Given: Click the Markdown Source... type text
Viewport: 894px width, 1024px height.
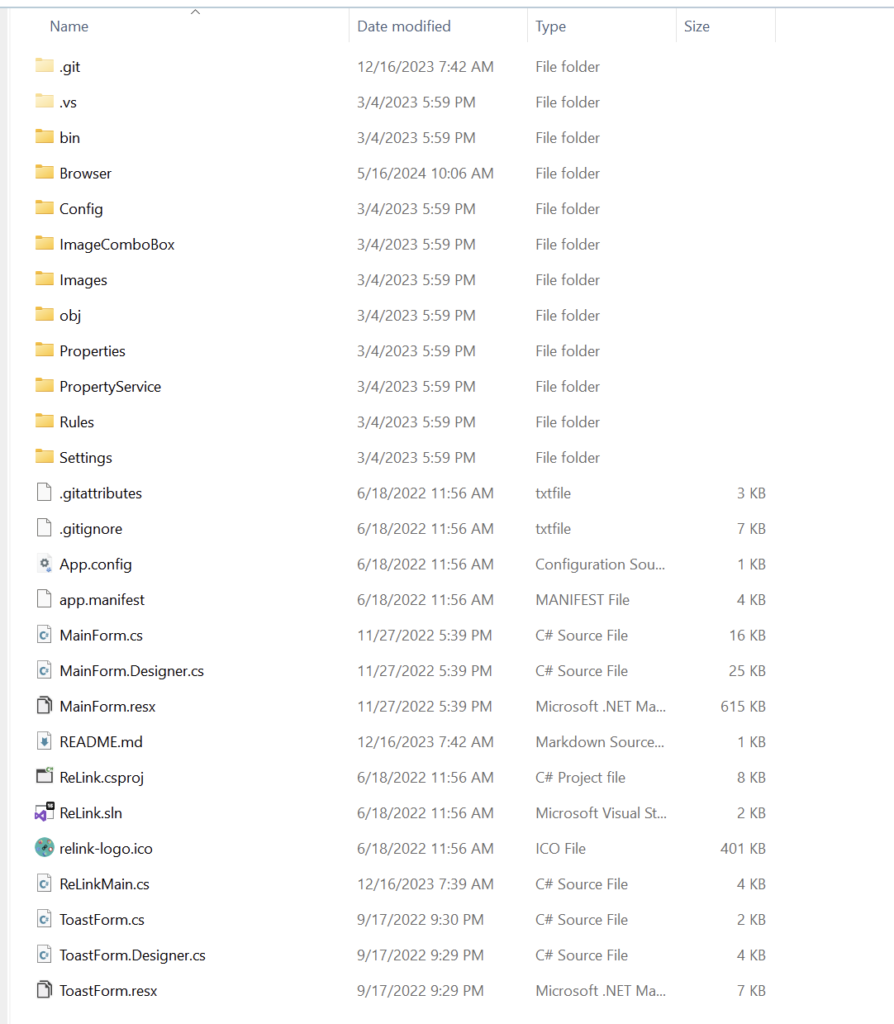Looking at the screenshot, I should [x=599, y=741].
